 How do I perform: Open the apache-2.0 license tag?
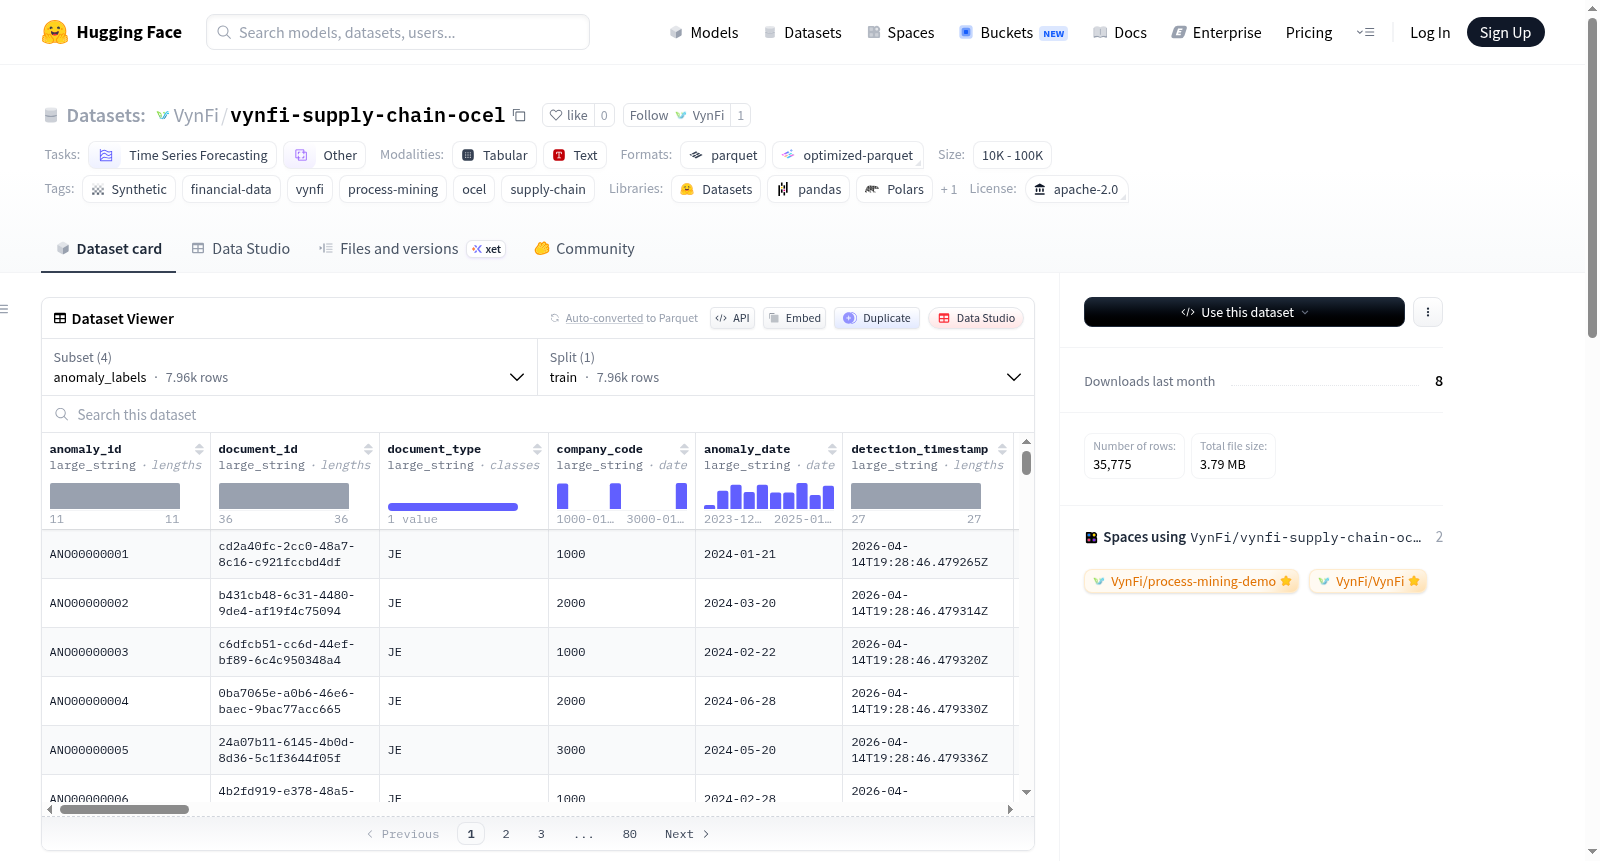pyautogui.click(x=1076, y=189)
